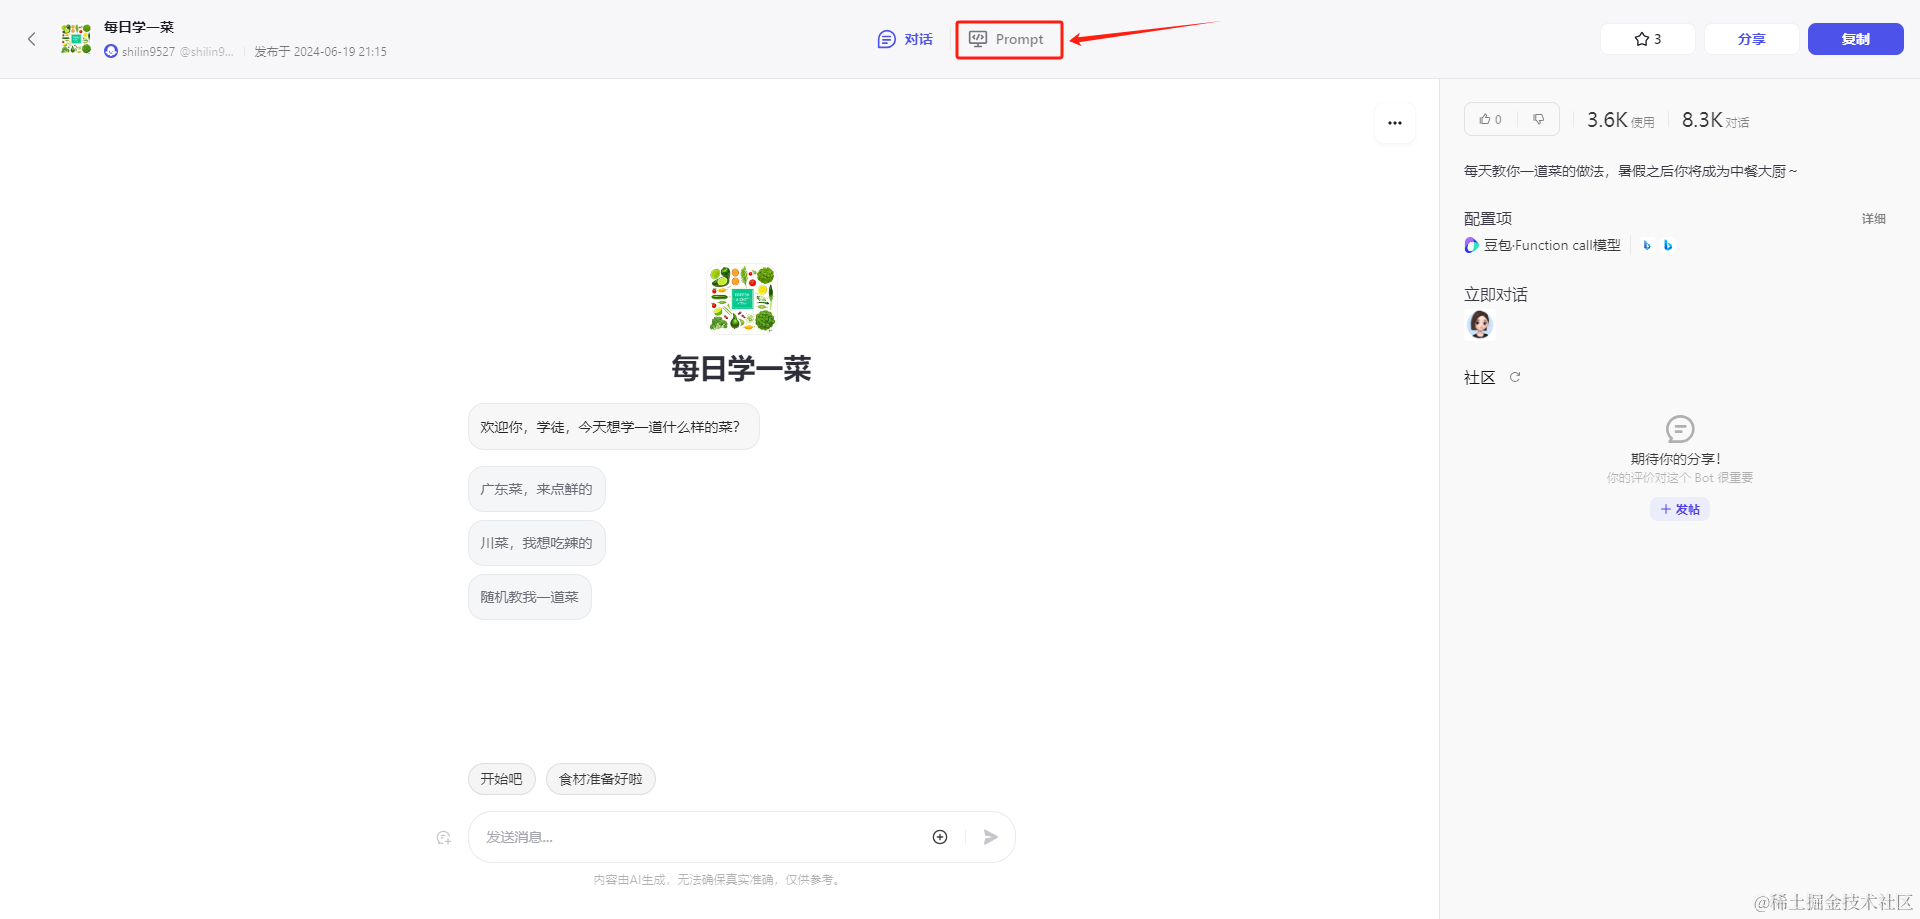Screen dimensions: 1920x919
Task: Click the 开始吧 quick reply chip
Action: point(502,779)
